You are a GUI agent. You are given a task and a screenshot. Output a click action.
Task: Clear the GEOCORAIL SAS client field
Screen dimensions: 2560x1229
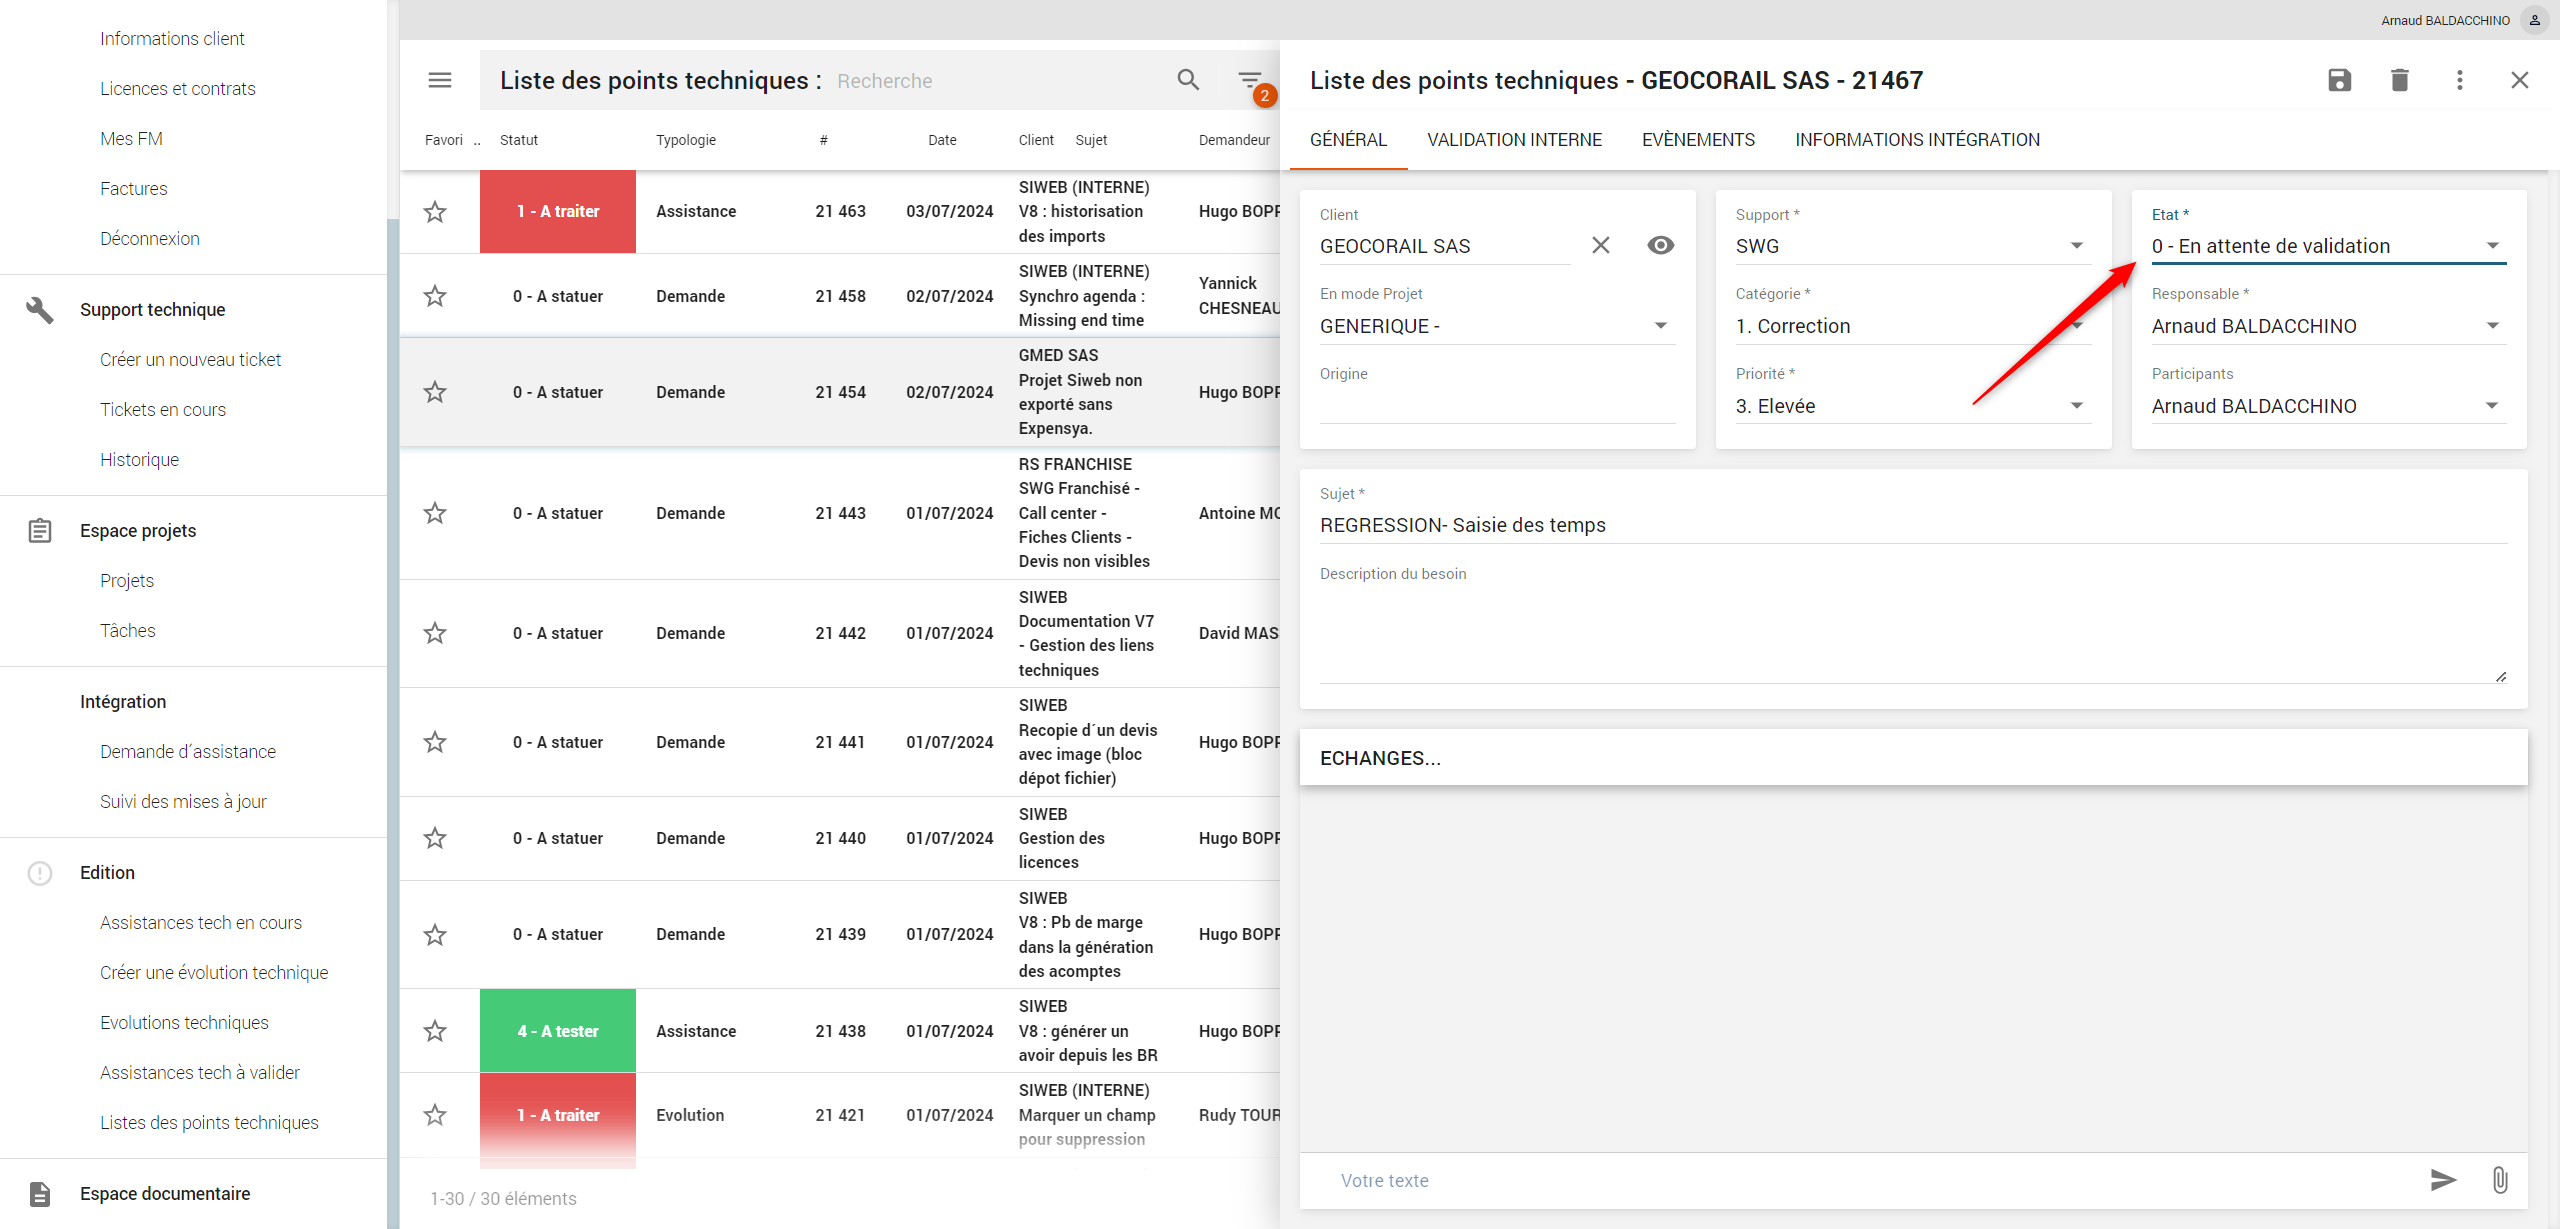coord(1601,245)
